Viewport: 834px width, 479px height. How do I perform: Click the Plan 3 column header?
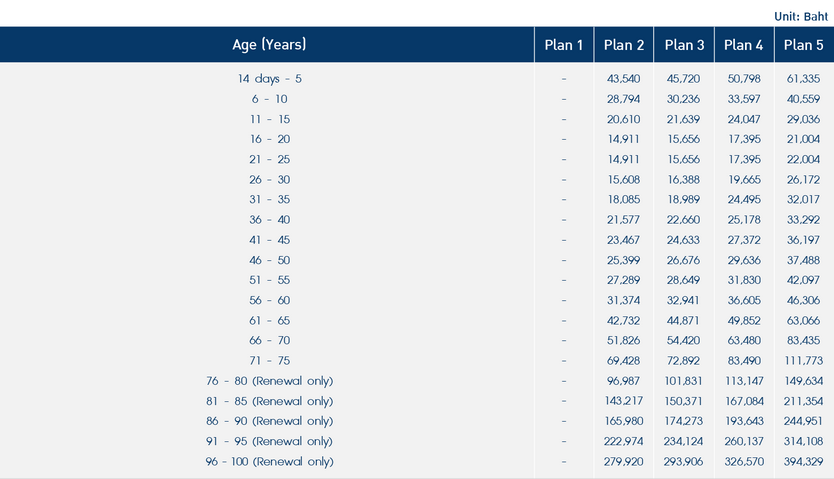(x=684, y=45)
